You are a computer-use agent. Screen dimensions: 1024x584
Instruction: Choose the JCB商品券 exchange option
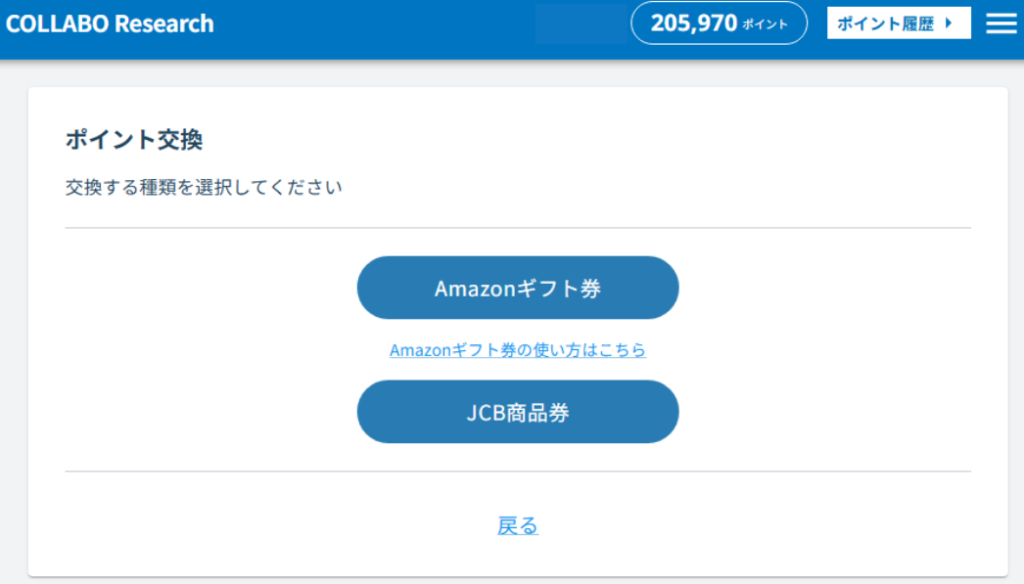click(517, 411)
